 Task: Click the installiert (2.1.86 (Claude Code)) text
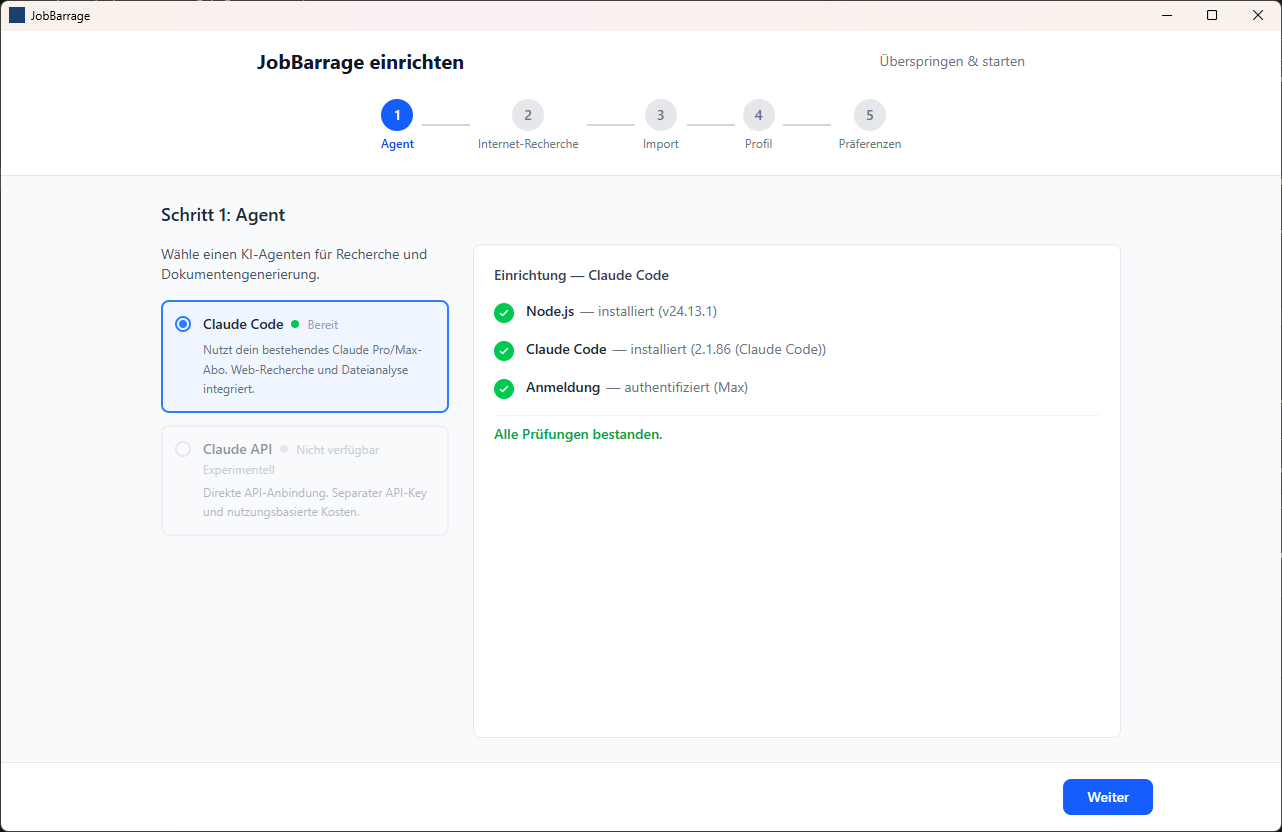[728, 349]
